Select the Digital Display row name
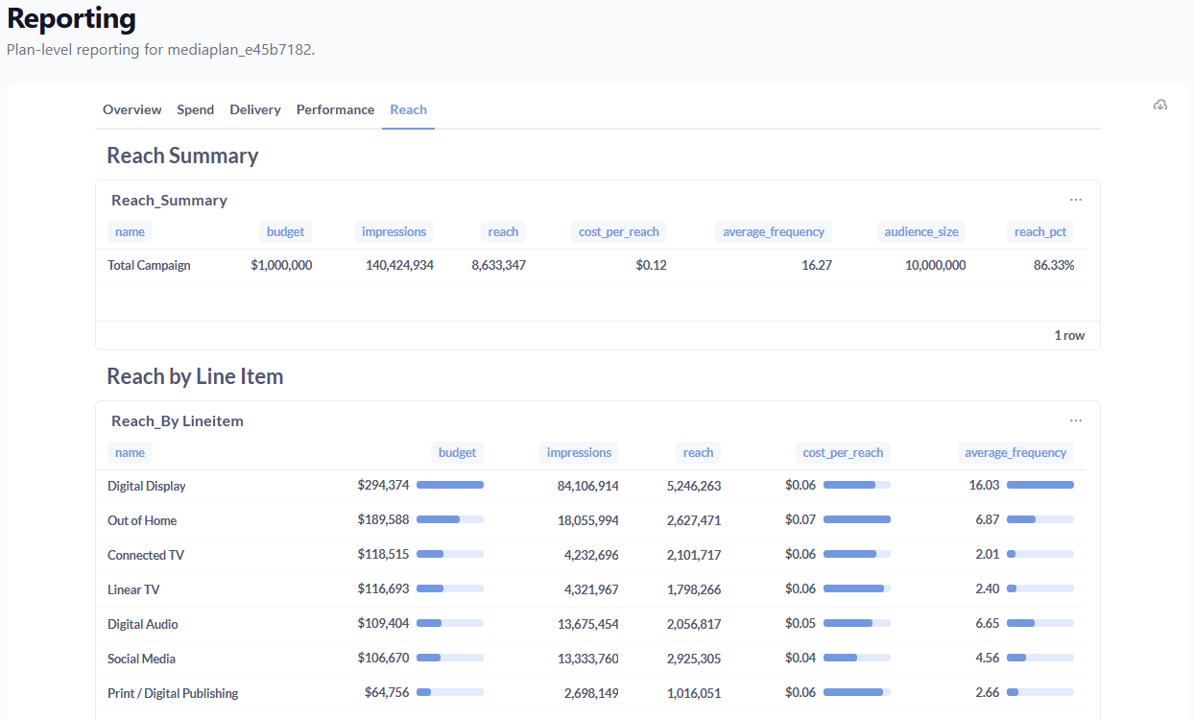1194x720 pixels. 146,486
